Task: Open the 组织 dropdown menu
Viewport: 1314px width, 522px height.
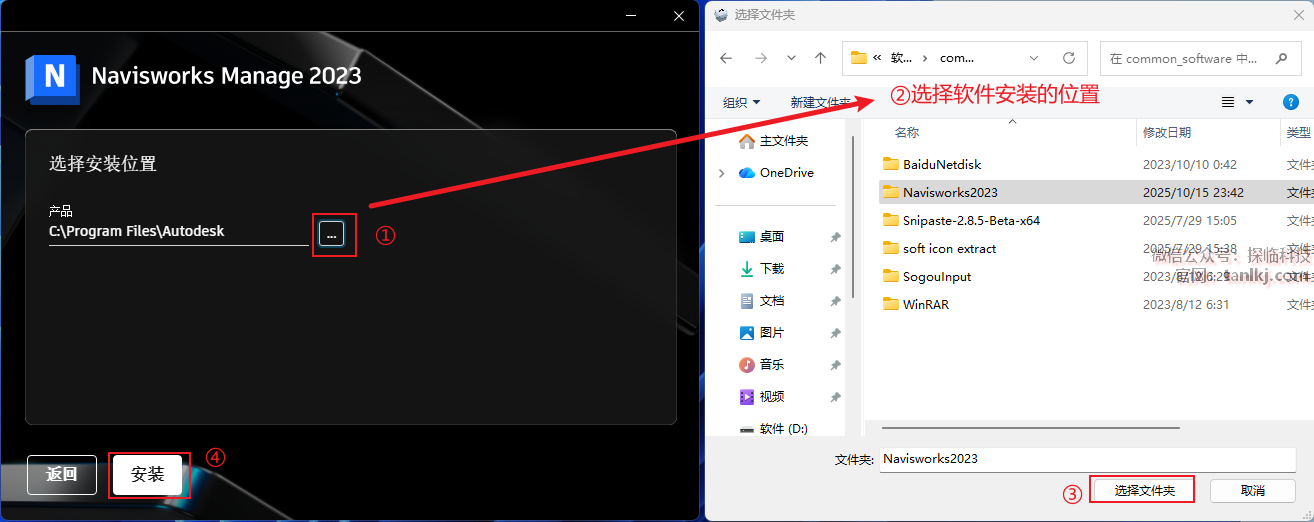Action: coord(741,102)
